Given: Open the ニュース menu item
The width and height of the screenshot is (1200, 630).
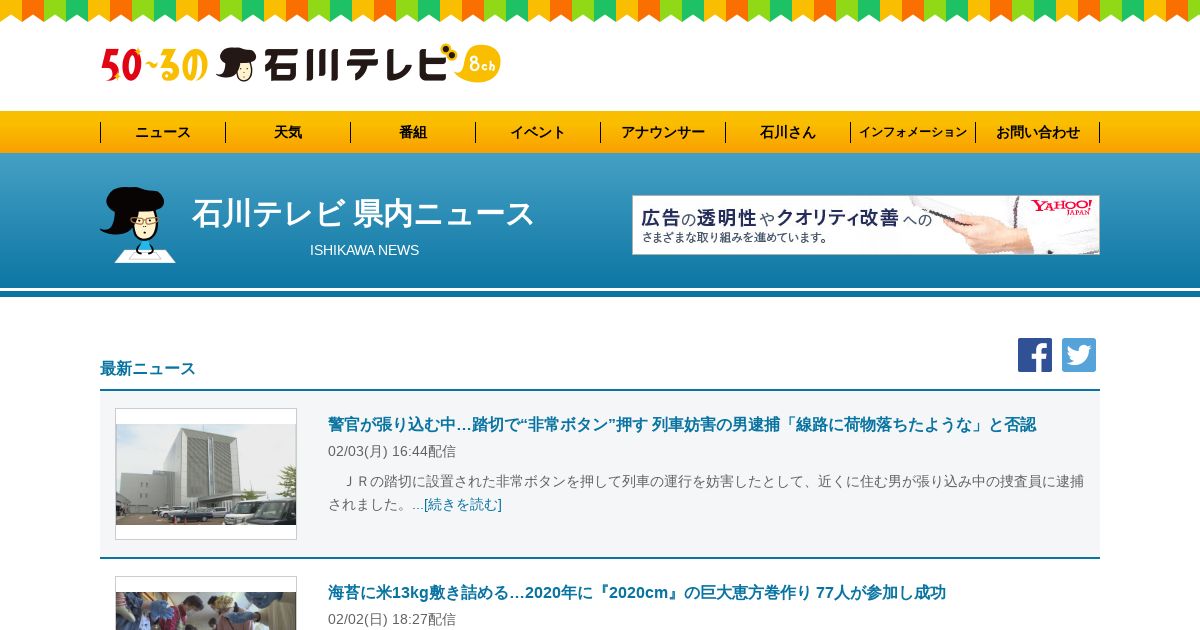Looking at the screenshot, I should coord(163,132).
